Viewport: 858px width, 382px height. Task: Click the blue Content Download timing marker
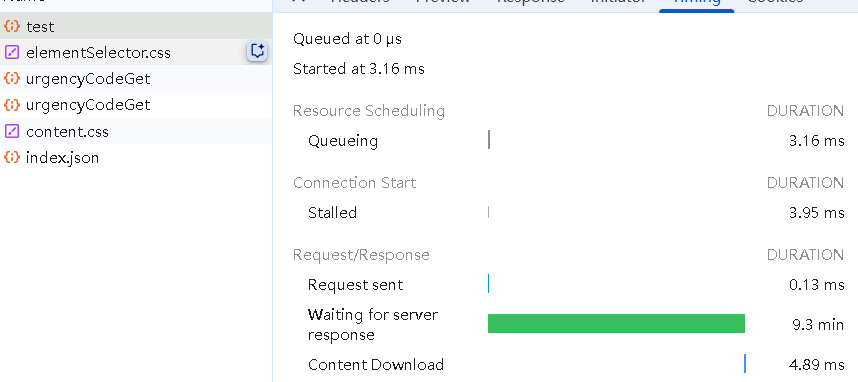(x=745, y=364)
